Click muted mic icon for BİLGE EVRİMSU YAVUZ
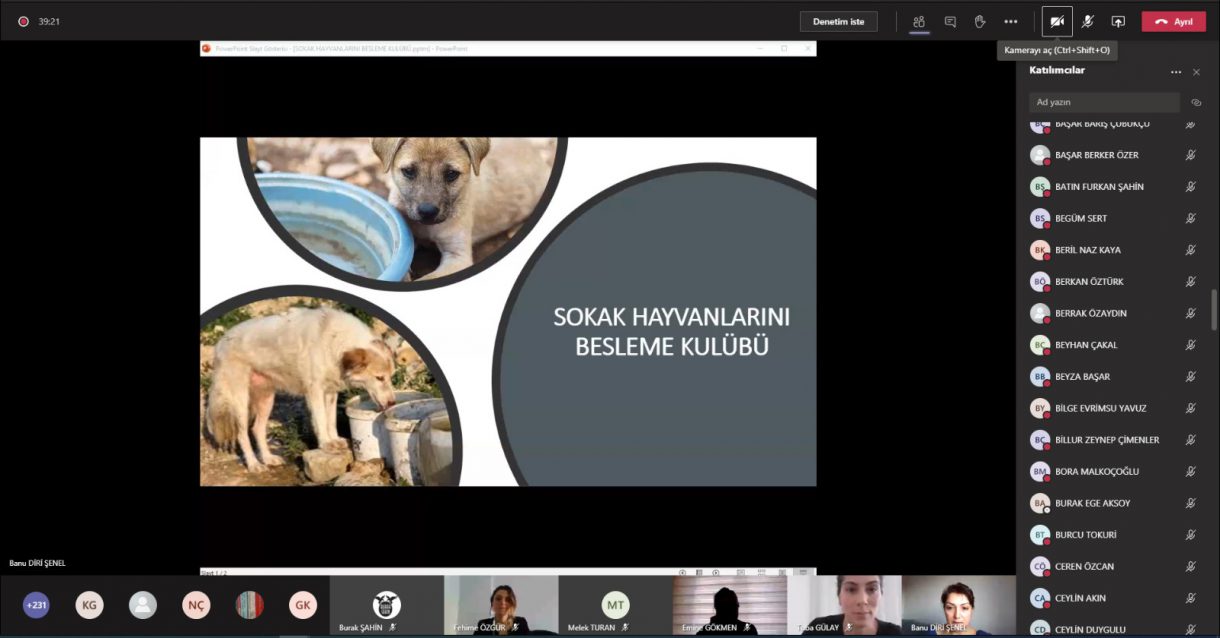The image size is (1220, 638). coord(1190,408)
